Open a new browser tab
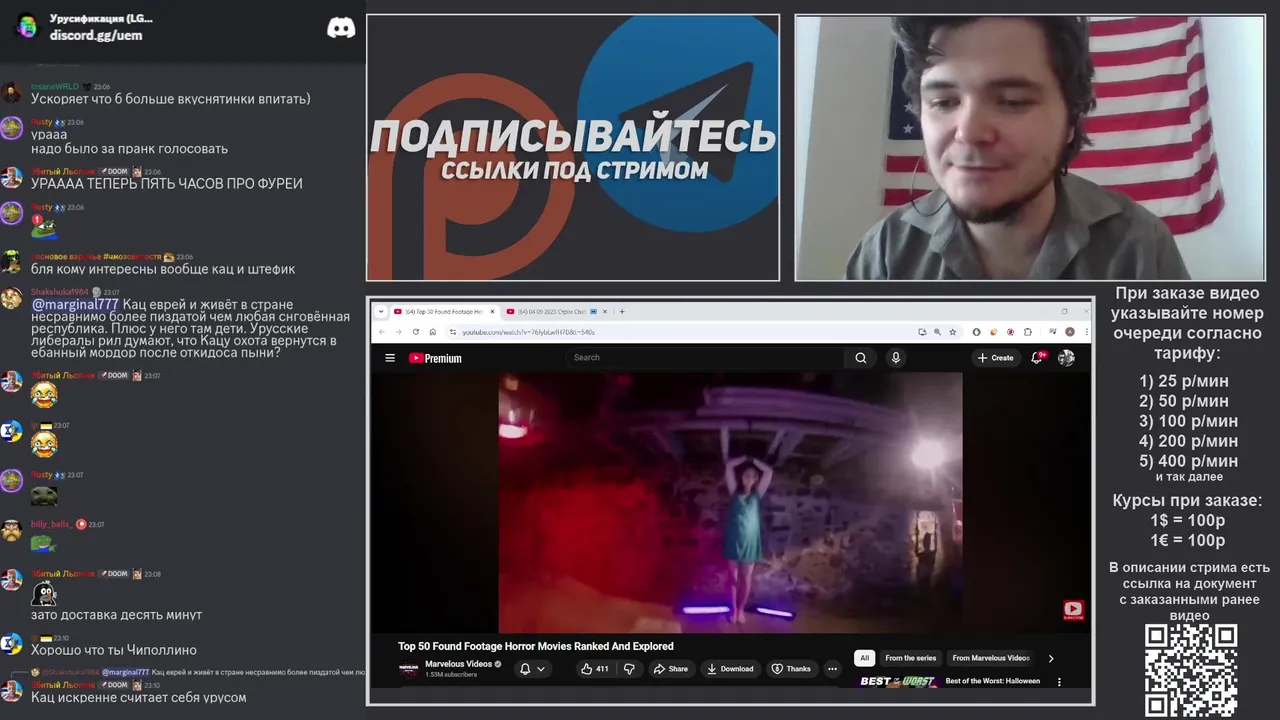This screenshot has height=720, width=1280. 621,311
